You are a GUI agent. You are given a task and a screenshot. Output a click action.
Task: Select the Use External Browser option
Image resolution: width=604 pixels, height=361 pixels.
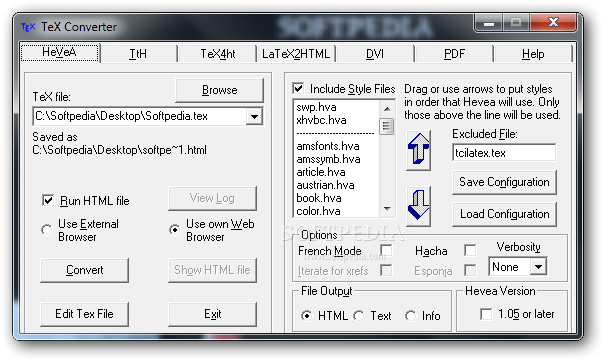pyautogui.click(x=47, y=230)
